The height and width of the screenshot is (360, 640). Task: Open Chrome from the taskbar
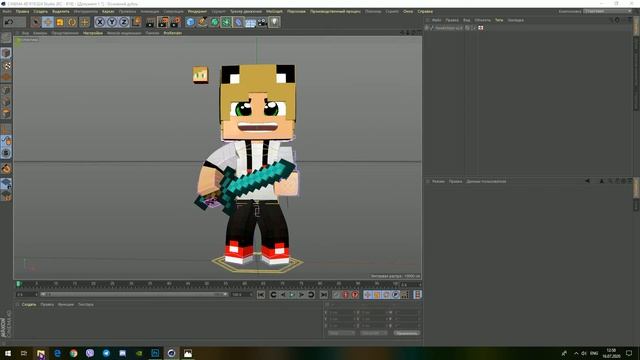point(73,353)
